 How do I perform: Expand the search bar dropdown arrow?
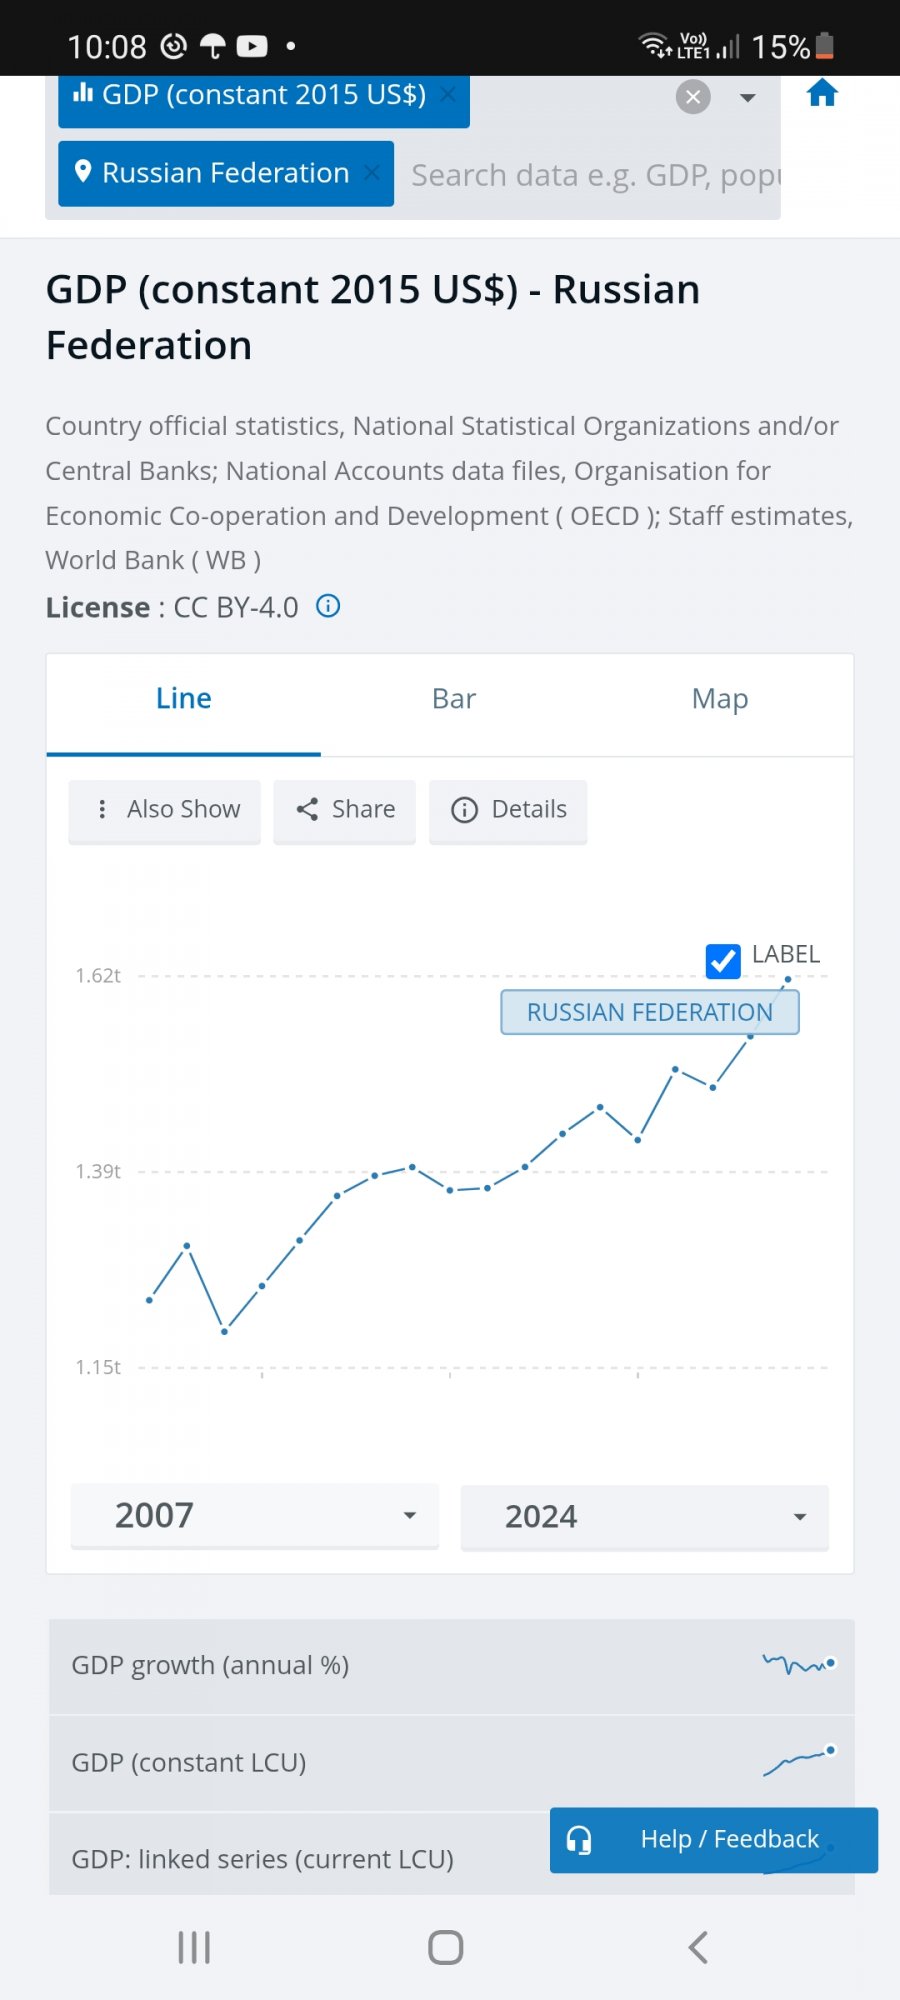(x=747, y=98)
